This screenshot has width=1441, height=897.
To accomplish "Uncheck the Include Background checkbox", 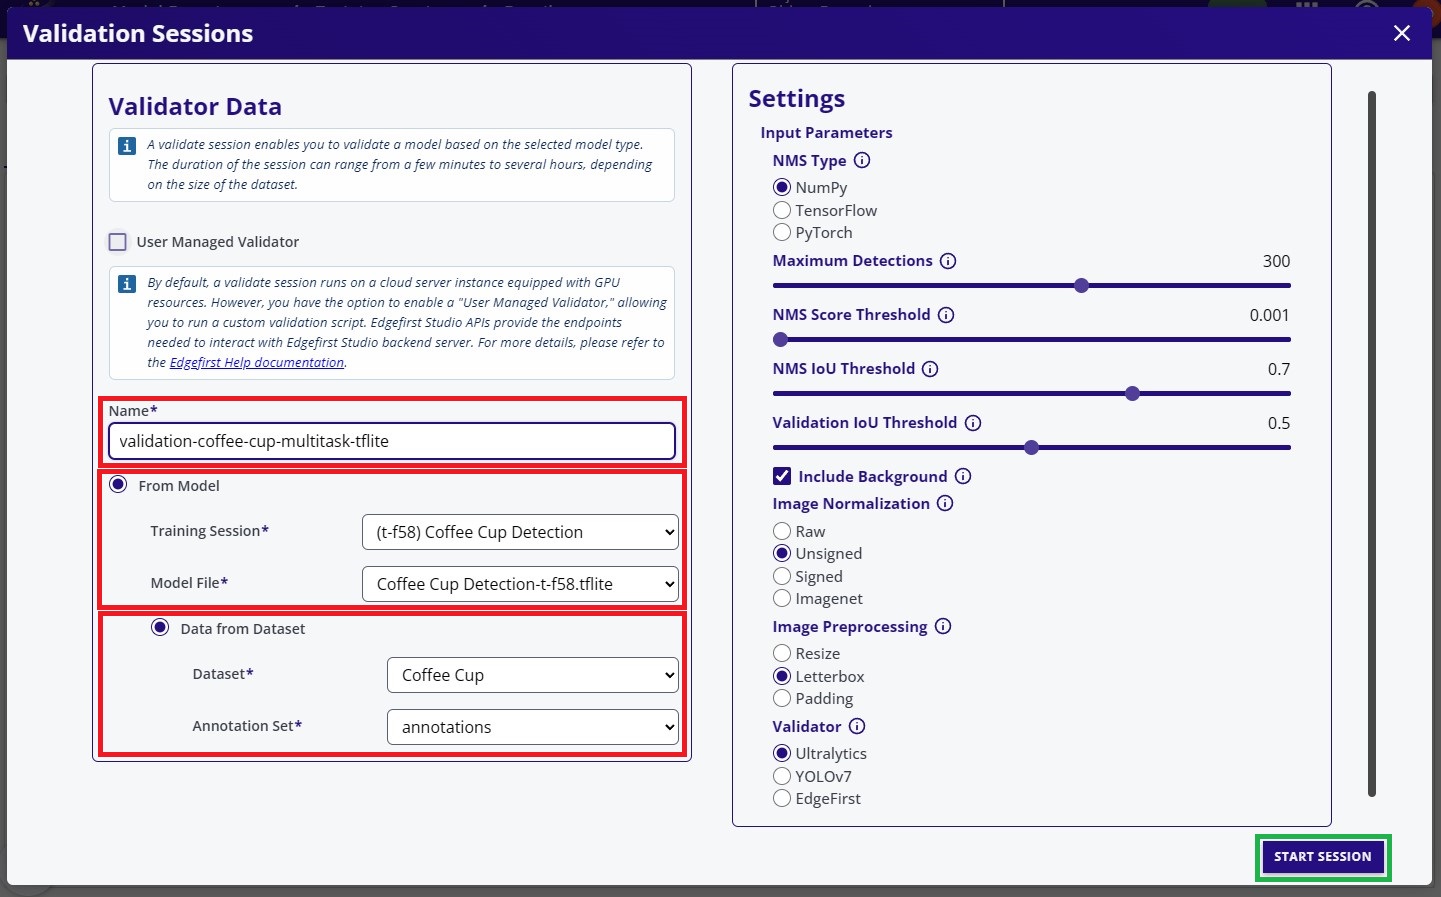I will (x=782, y=476).
